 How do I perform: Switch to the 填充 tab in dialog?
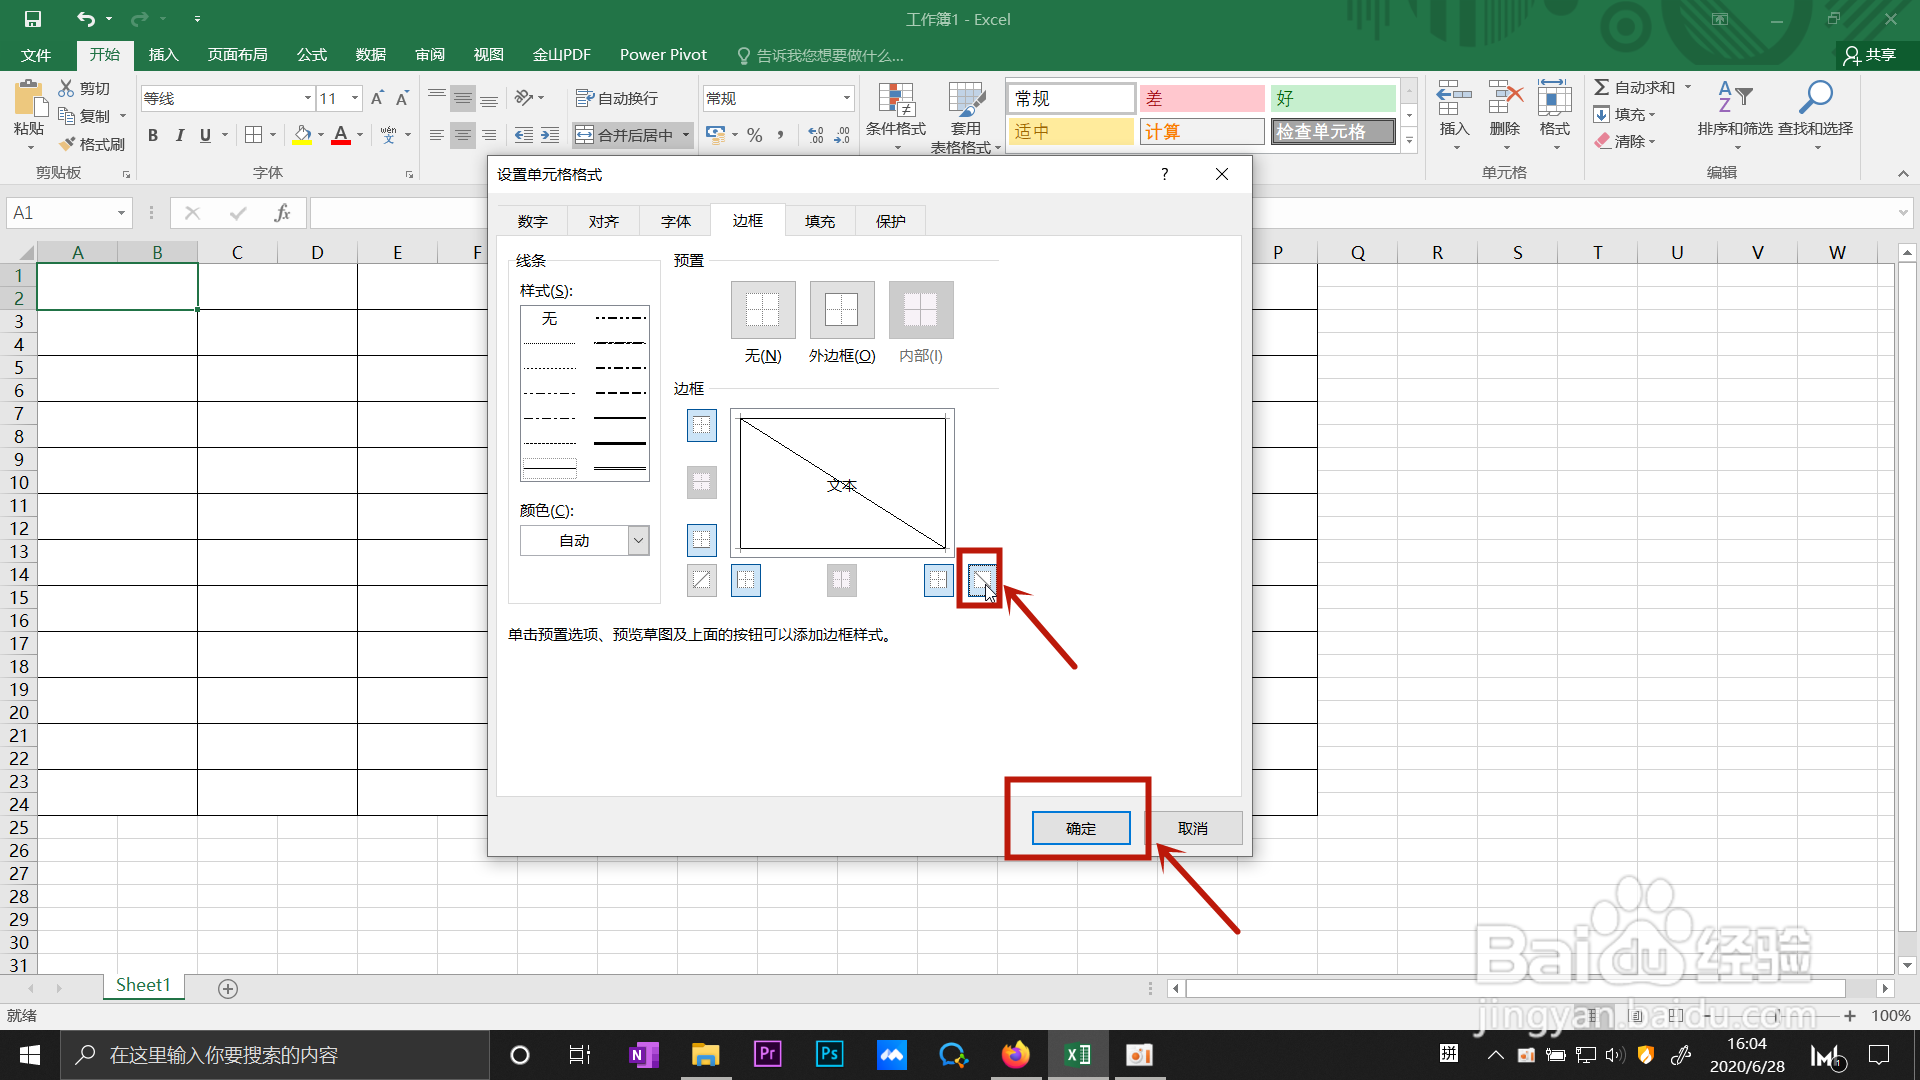(x=819, y=220)
